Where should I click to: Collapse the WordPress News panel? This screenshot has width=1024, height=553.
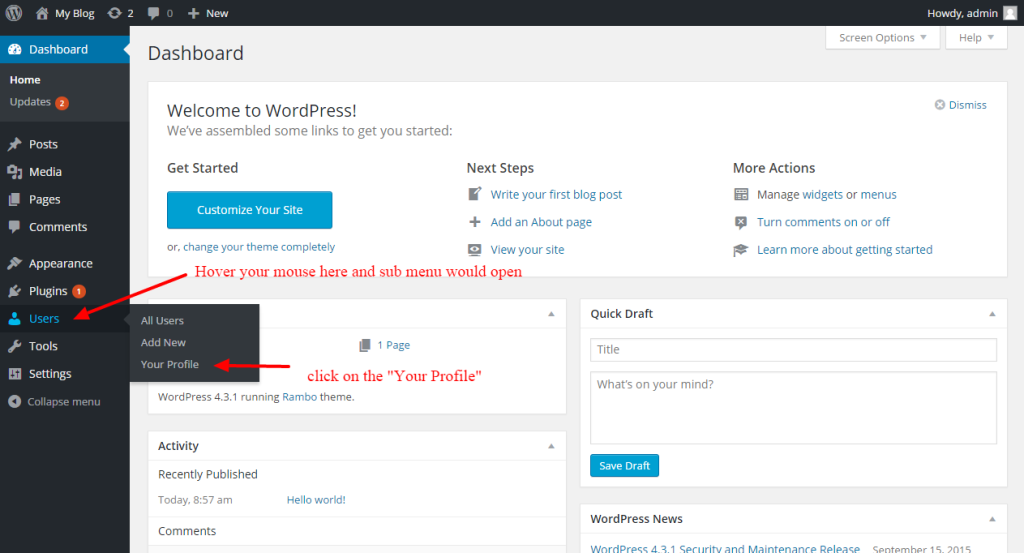tap(992, 519)
